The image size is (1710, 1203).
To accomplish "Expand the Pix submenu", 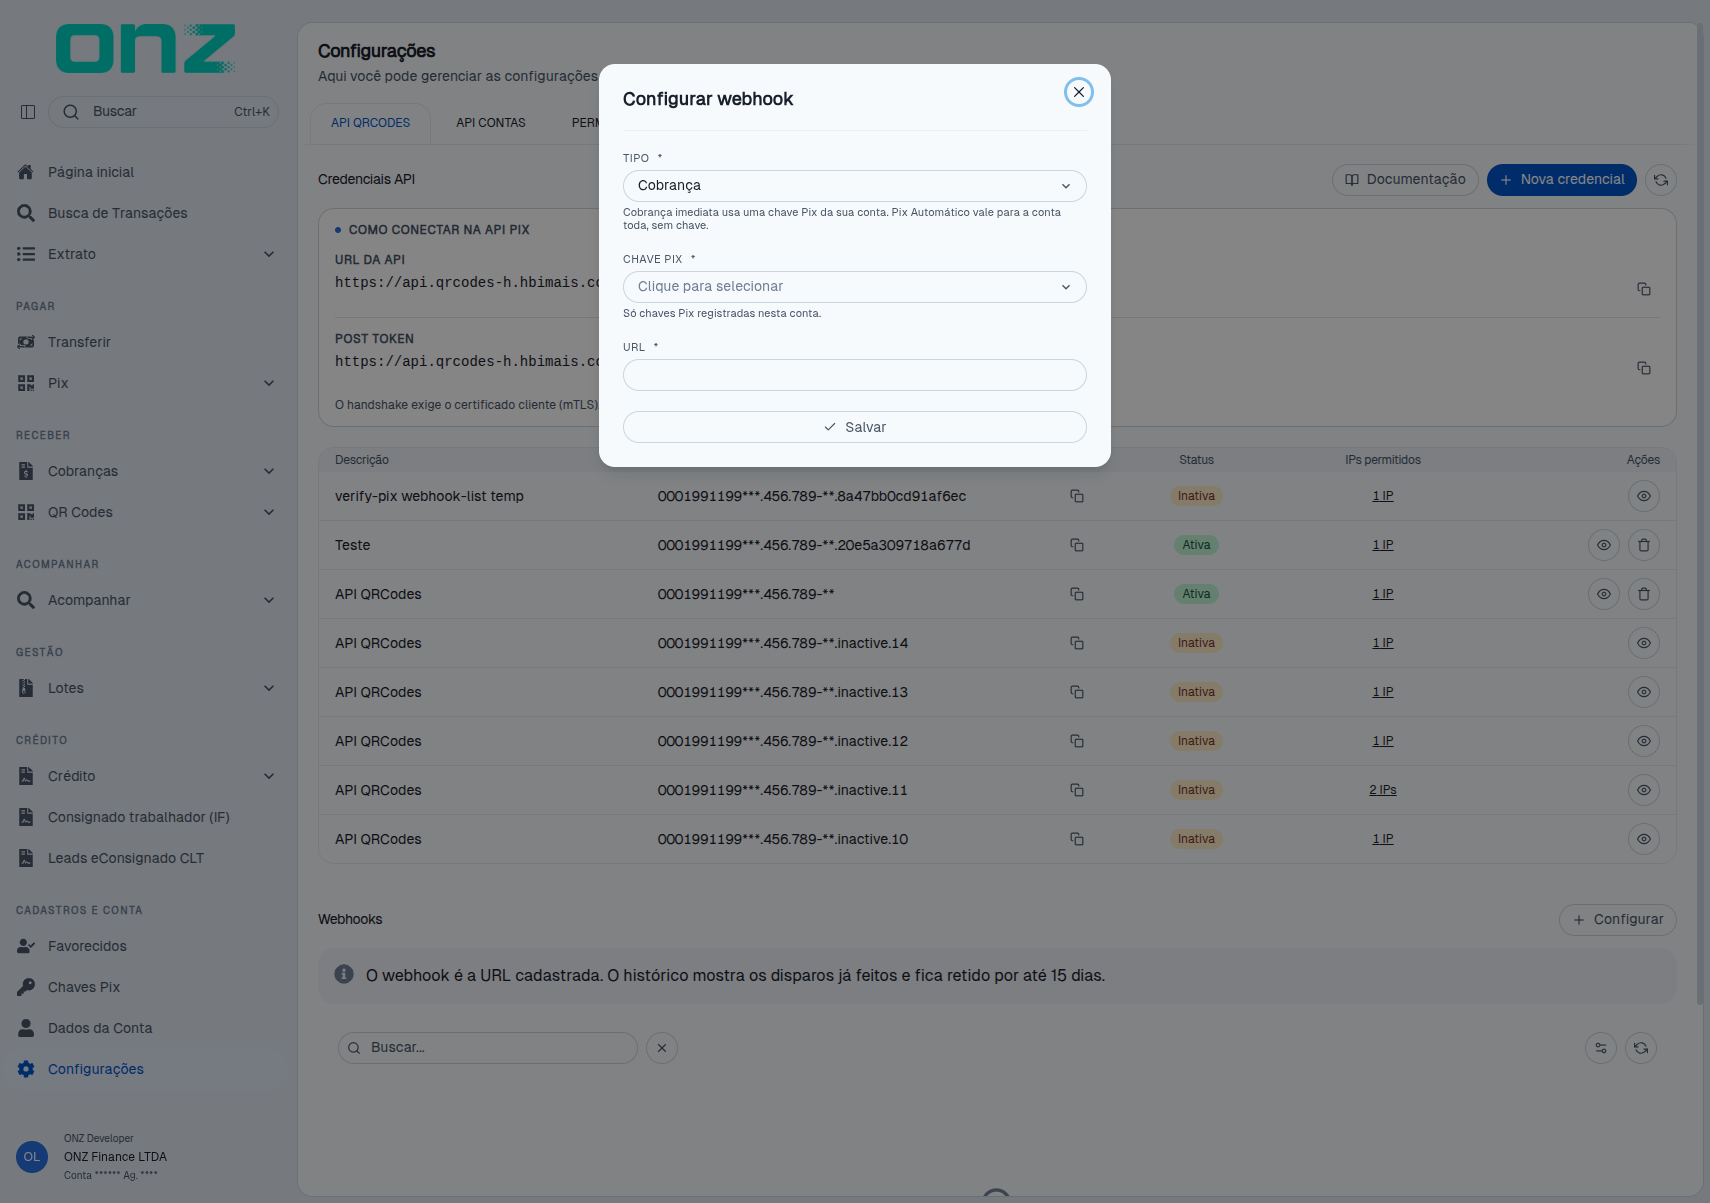I will coord(147,383).
